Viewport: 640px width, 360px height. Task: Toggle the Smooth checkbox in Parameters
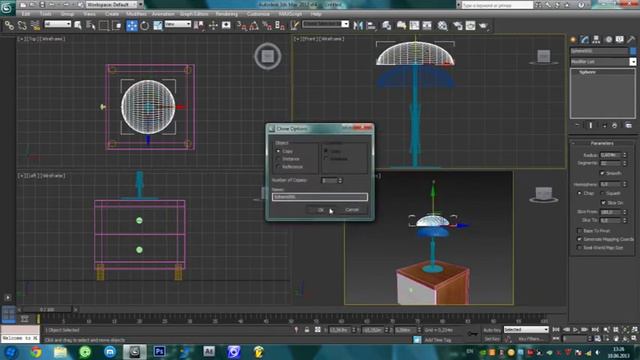pyautogui.click(x=602, y=173)
